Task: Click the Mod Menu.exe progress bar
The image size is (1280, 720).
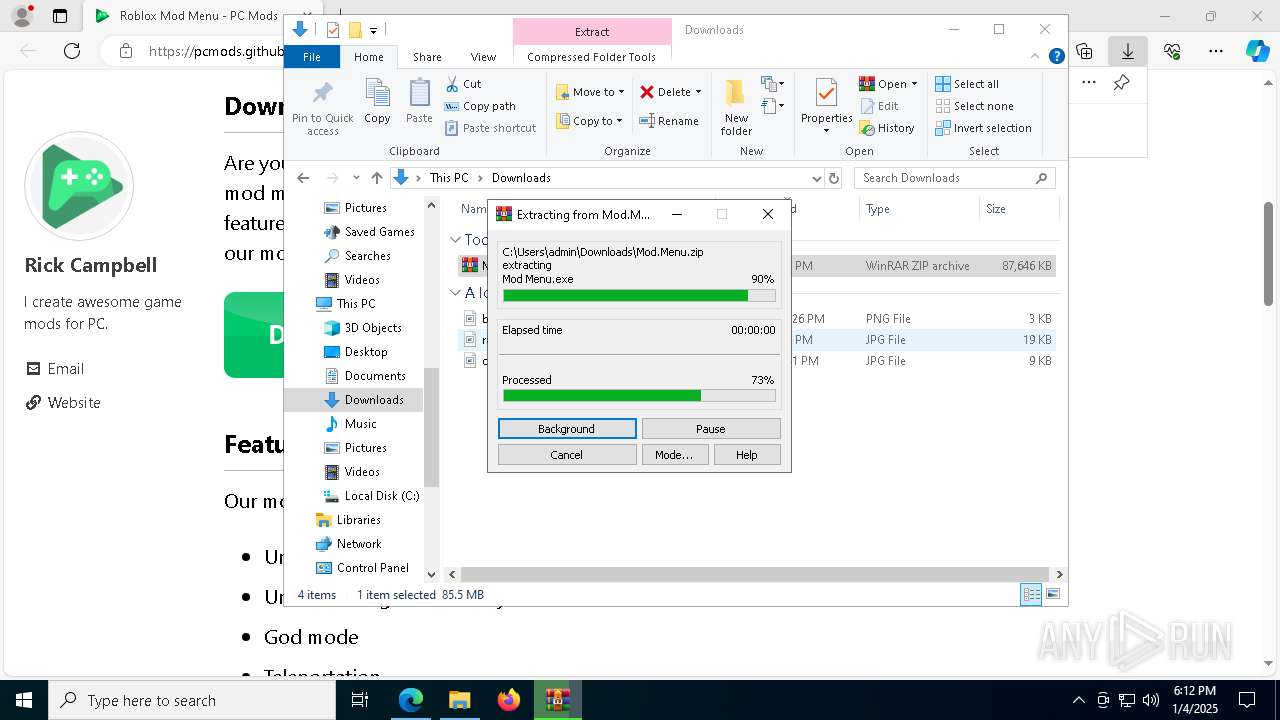Action: tap(639, 296)
